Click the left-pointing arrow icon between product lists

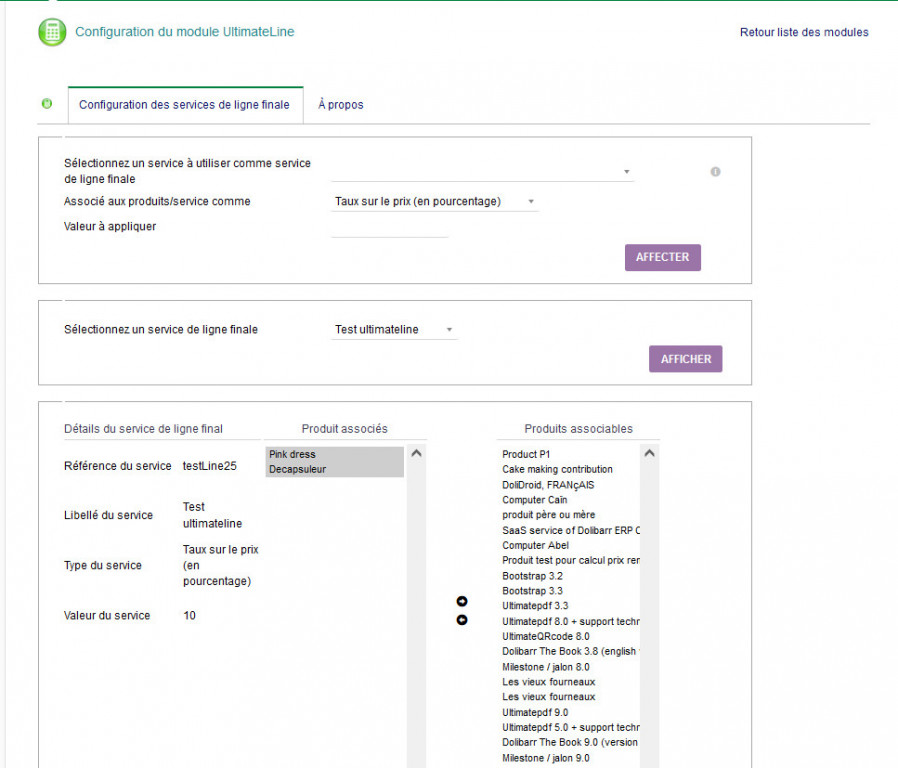(x=462, y=620)
